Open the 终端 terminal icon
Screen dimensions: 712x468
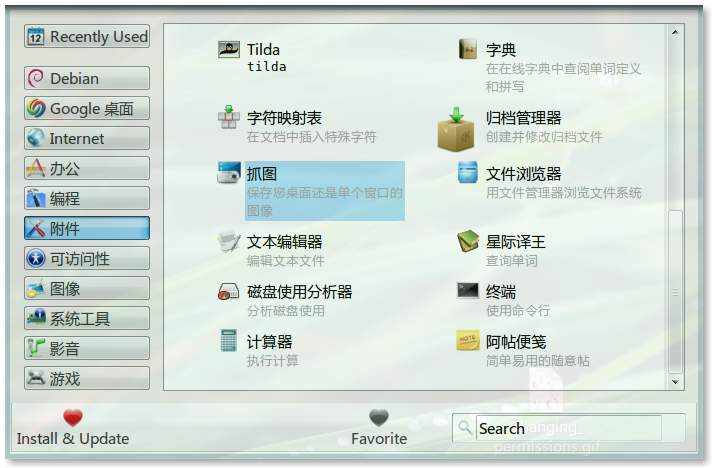468,291
